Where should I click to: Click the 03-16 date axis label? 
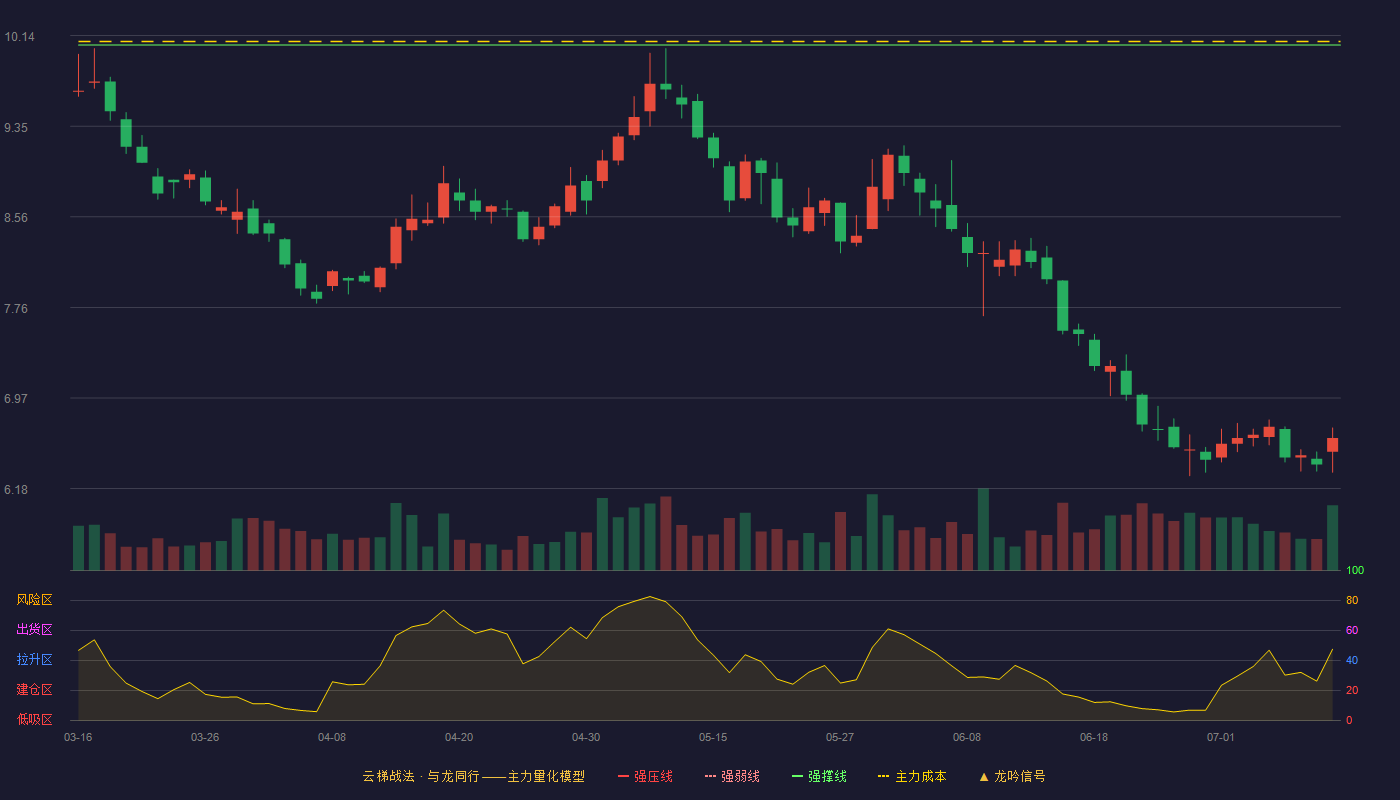78,737
